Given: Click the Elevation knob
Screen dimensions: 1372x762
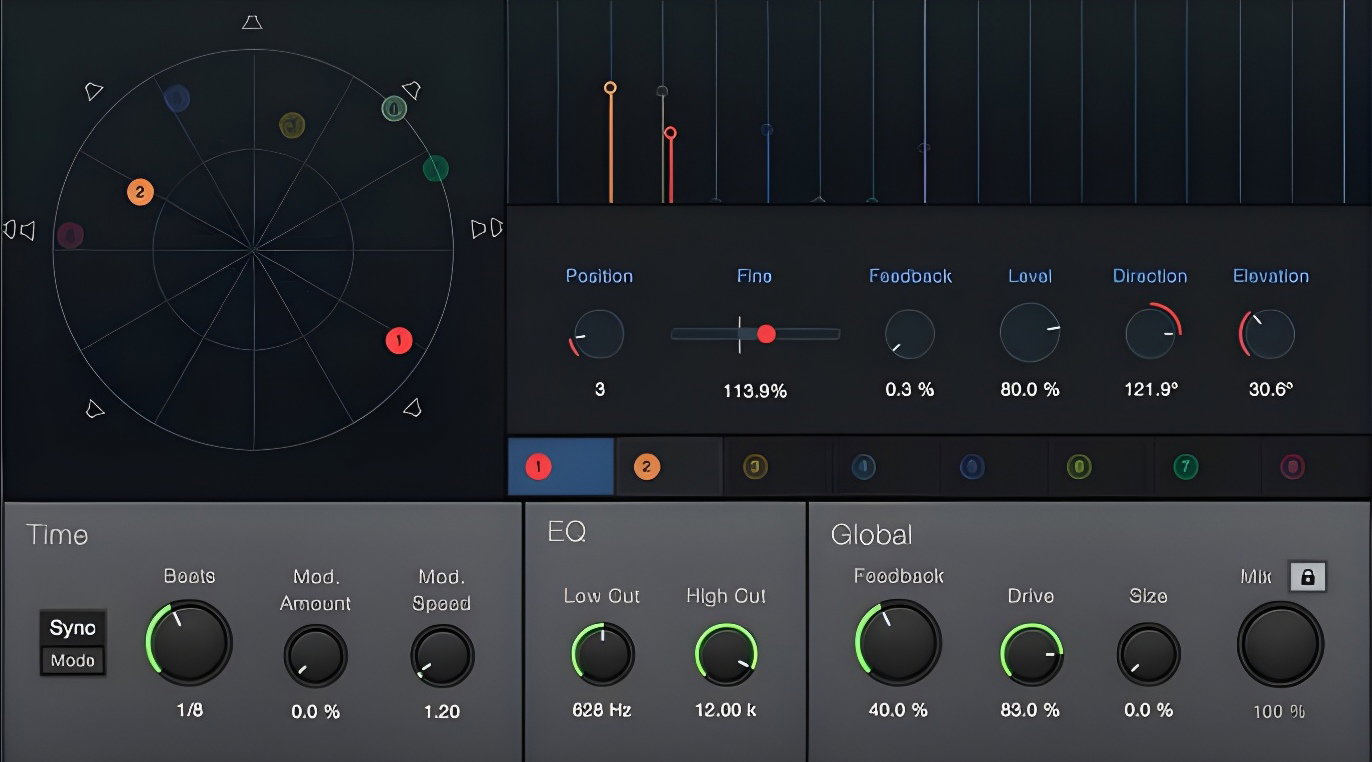Looking at the screenshot, I should click(1270, 334).
